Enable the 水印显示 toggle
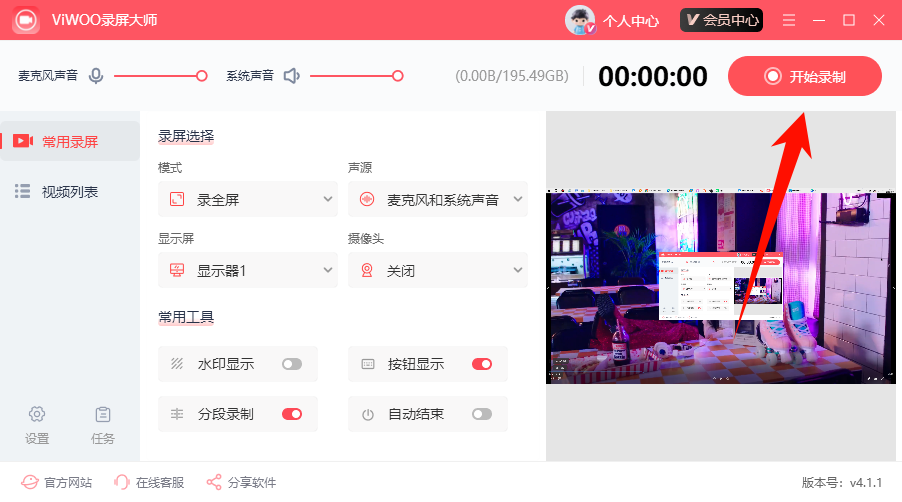Viewport: 902px width, 502px height. (292, 364)
